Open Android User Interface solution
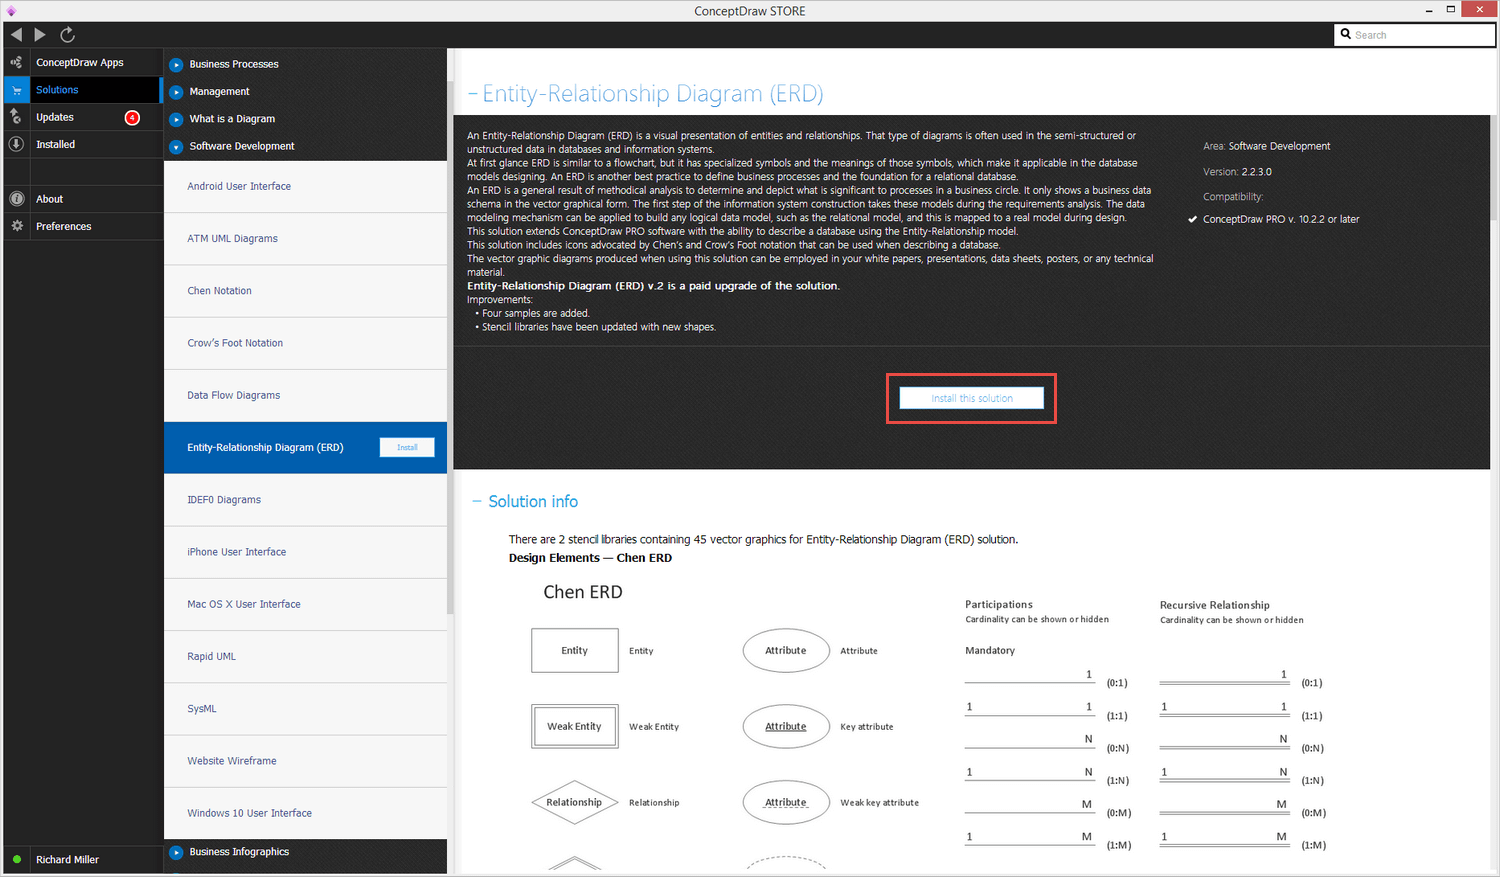The width and height of the screenshot is (1500, 877). [305, 186]
